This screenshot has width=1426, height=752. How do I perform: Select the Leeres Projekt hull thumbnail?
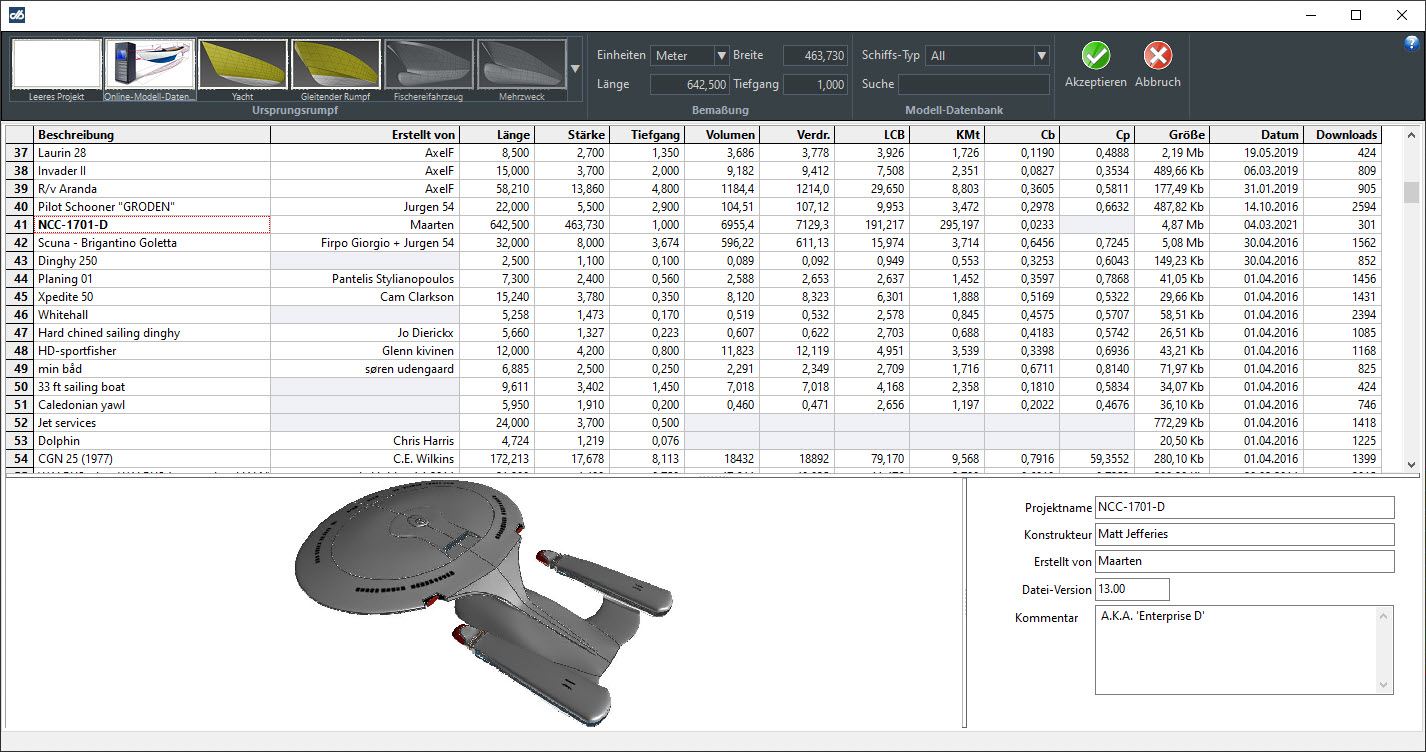coord(57,69)
